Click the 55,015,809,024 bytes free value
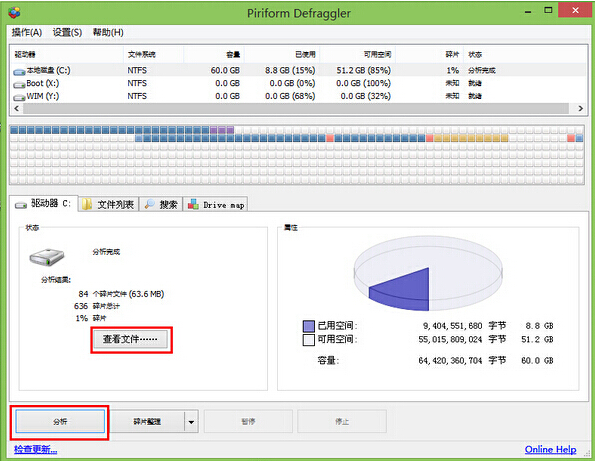595x461 pixels. coord(450,340)
